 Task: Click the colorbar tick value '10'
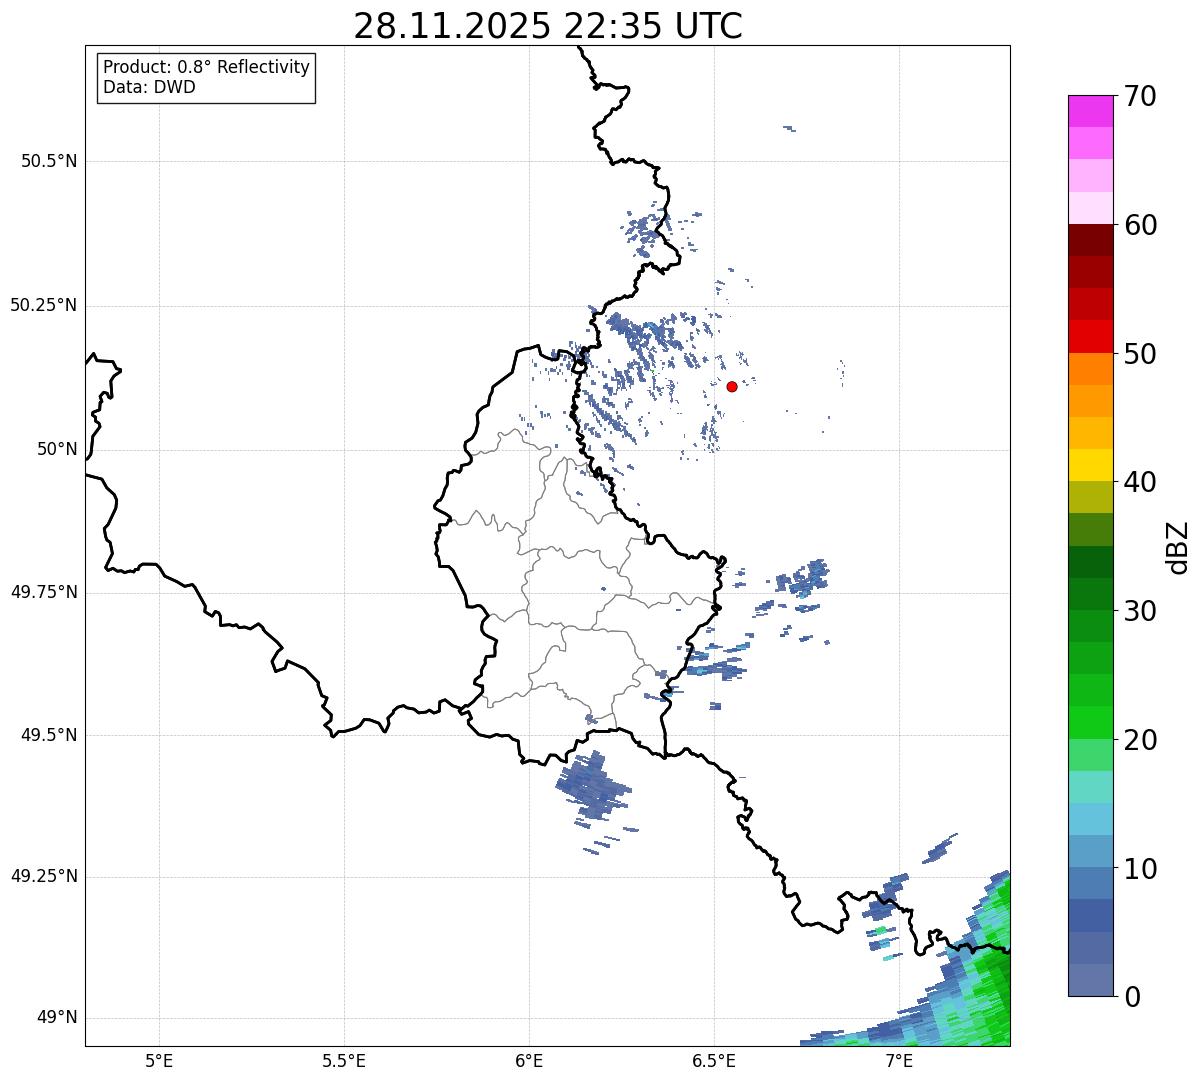pyautogui.click(x=1140, y=868)
